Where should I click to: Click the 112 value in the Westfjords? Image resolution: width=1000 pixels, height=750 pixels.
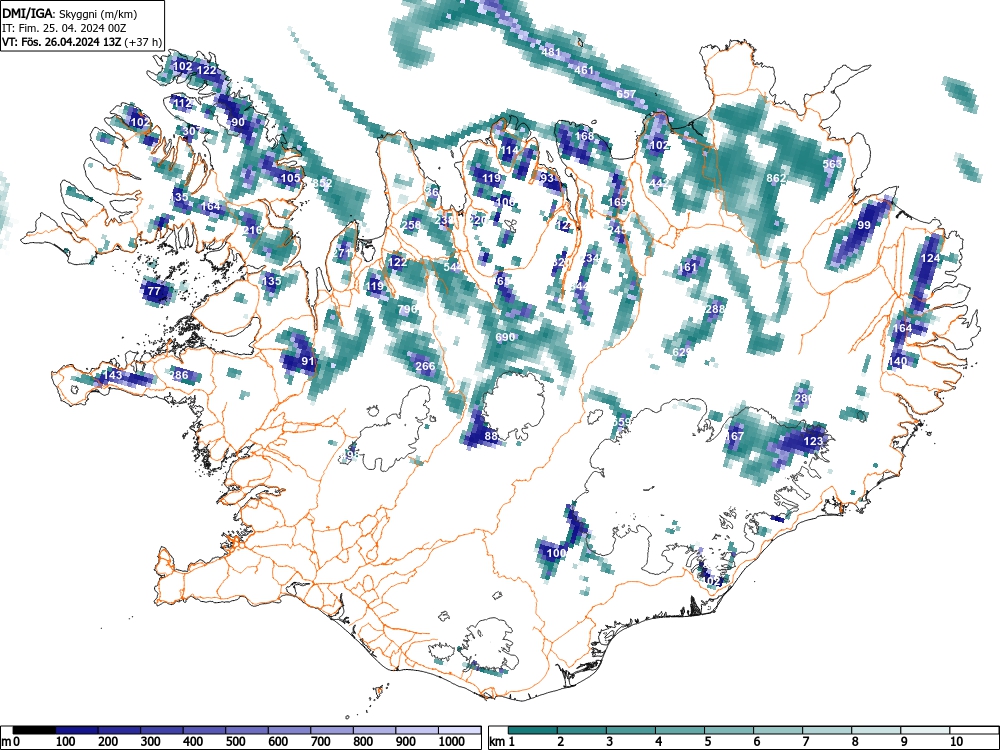coord(182,103)
